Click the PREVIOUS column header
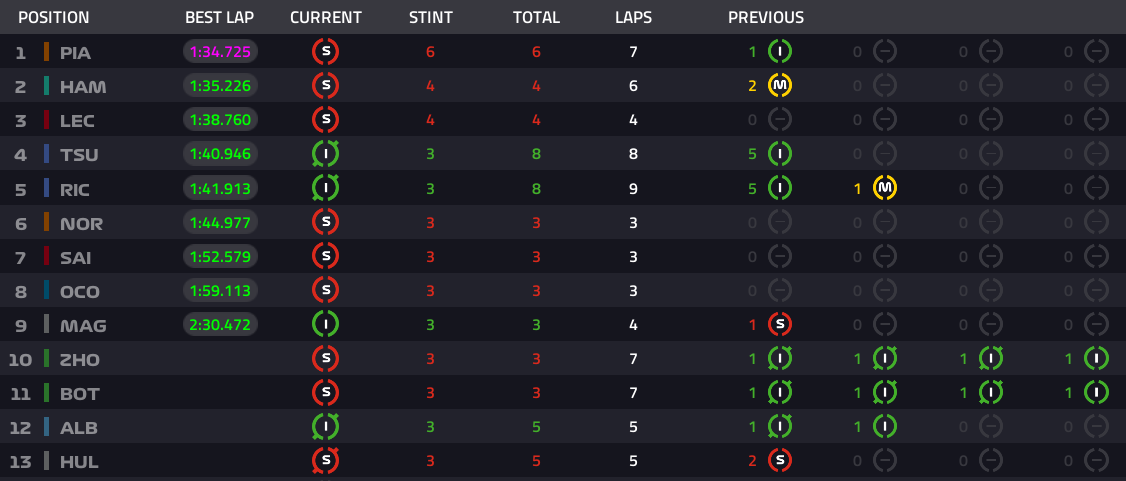 pyautogui.click(x=766, y=17)
